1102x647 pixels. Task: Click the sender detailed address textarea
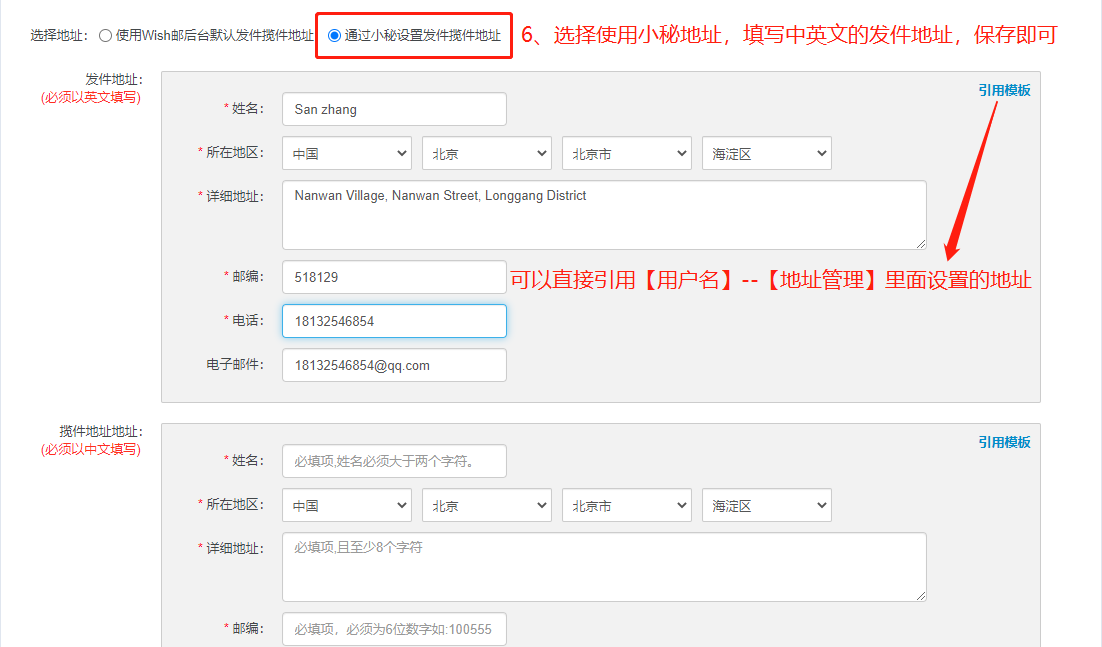[604, 215]
